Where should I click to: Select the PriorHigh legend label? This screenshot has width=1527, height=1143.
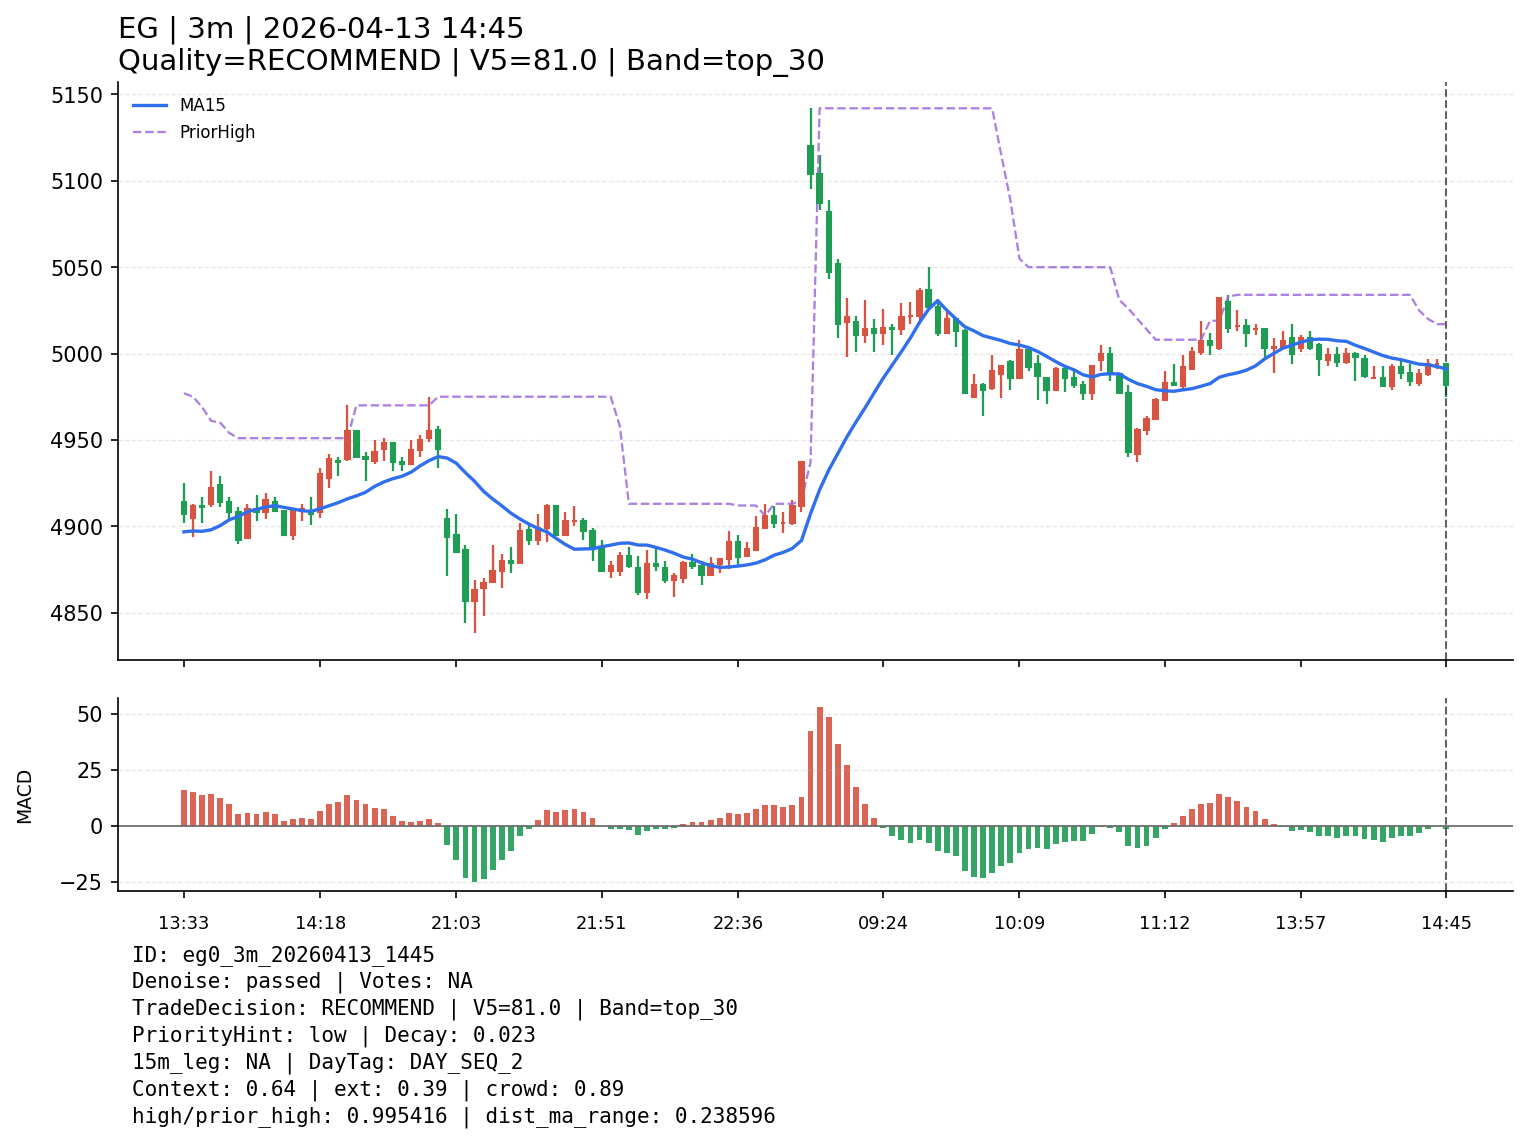[217, 132]
